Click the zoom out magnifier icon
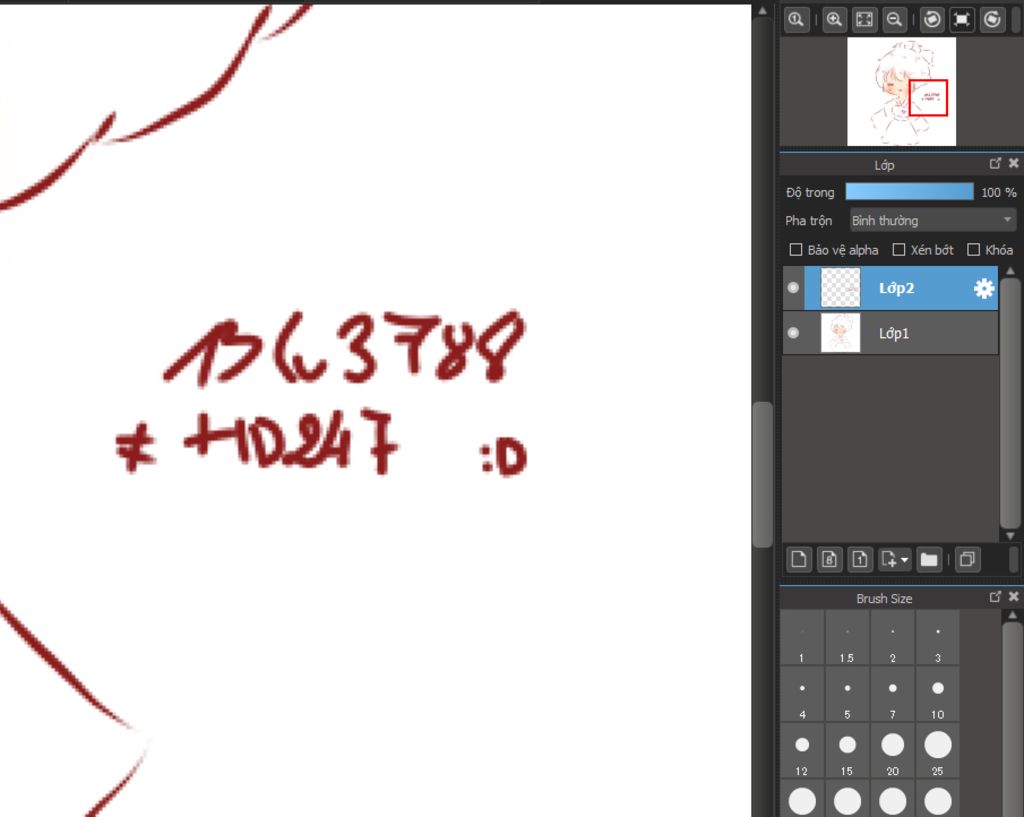 point(894,20)
